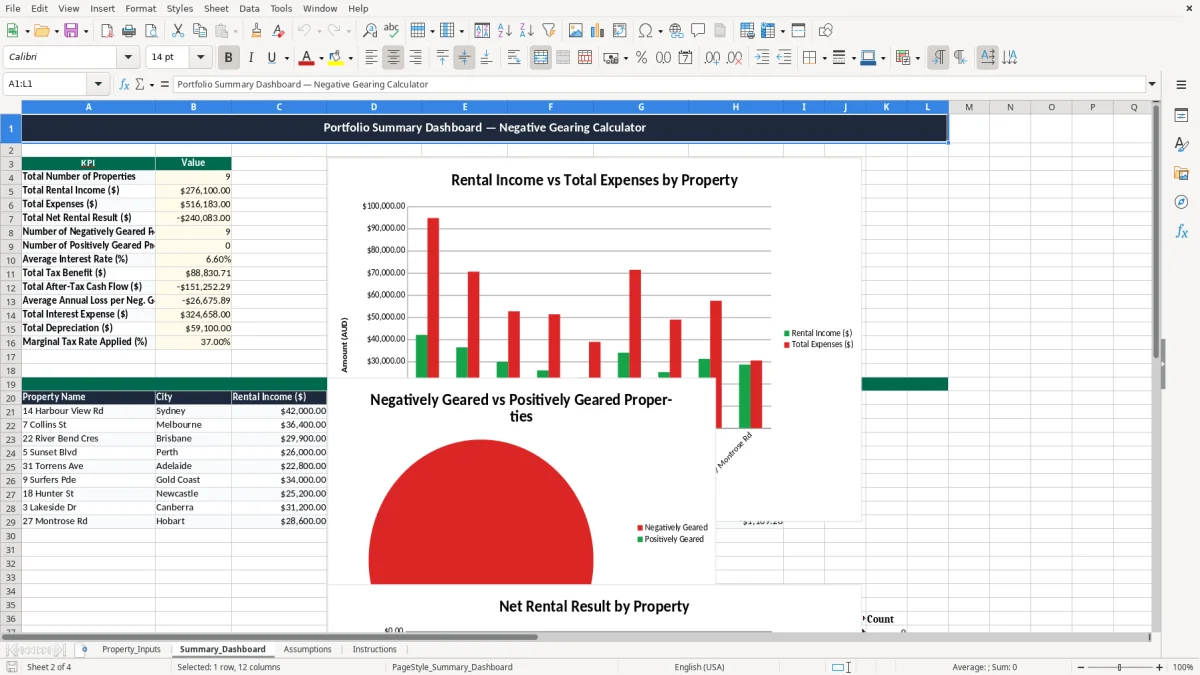Click the formula input line
This screenshot has width=1200, height=675.
[x=658, y=84]
